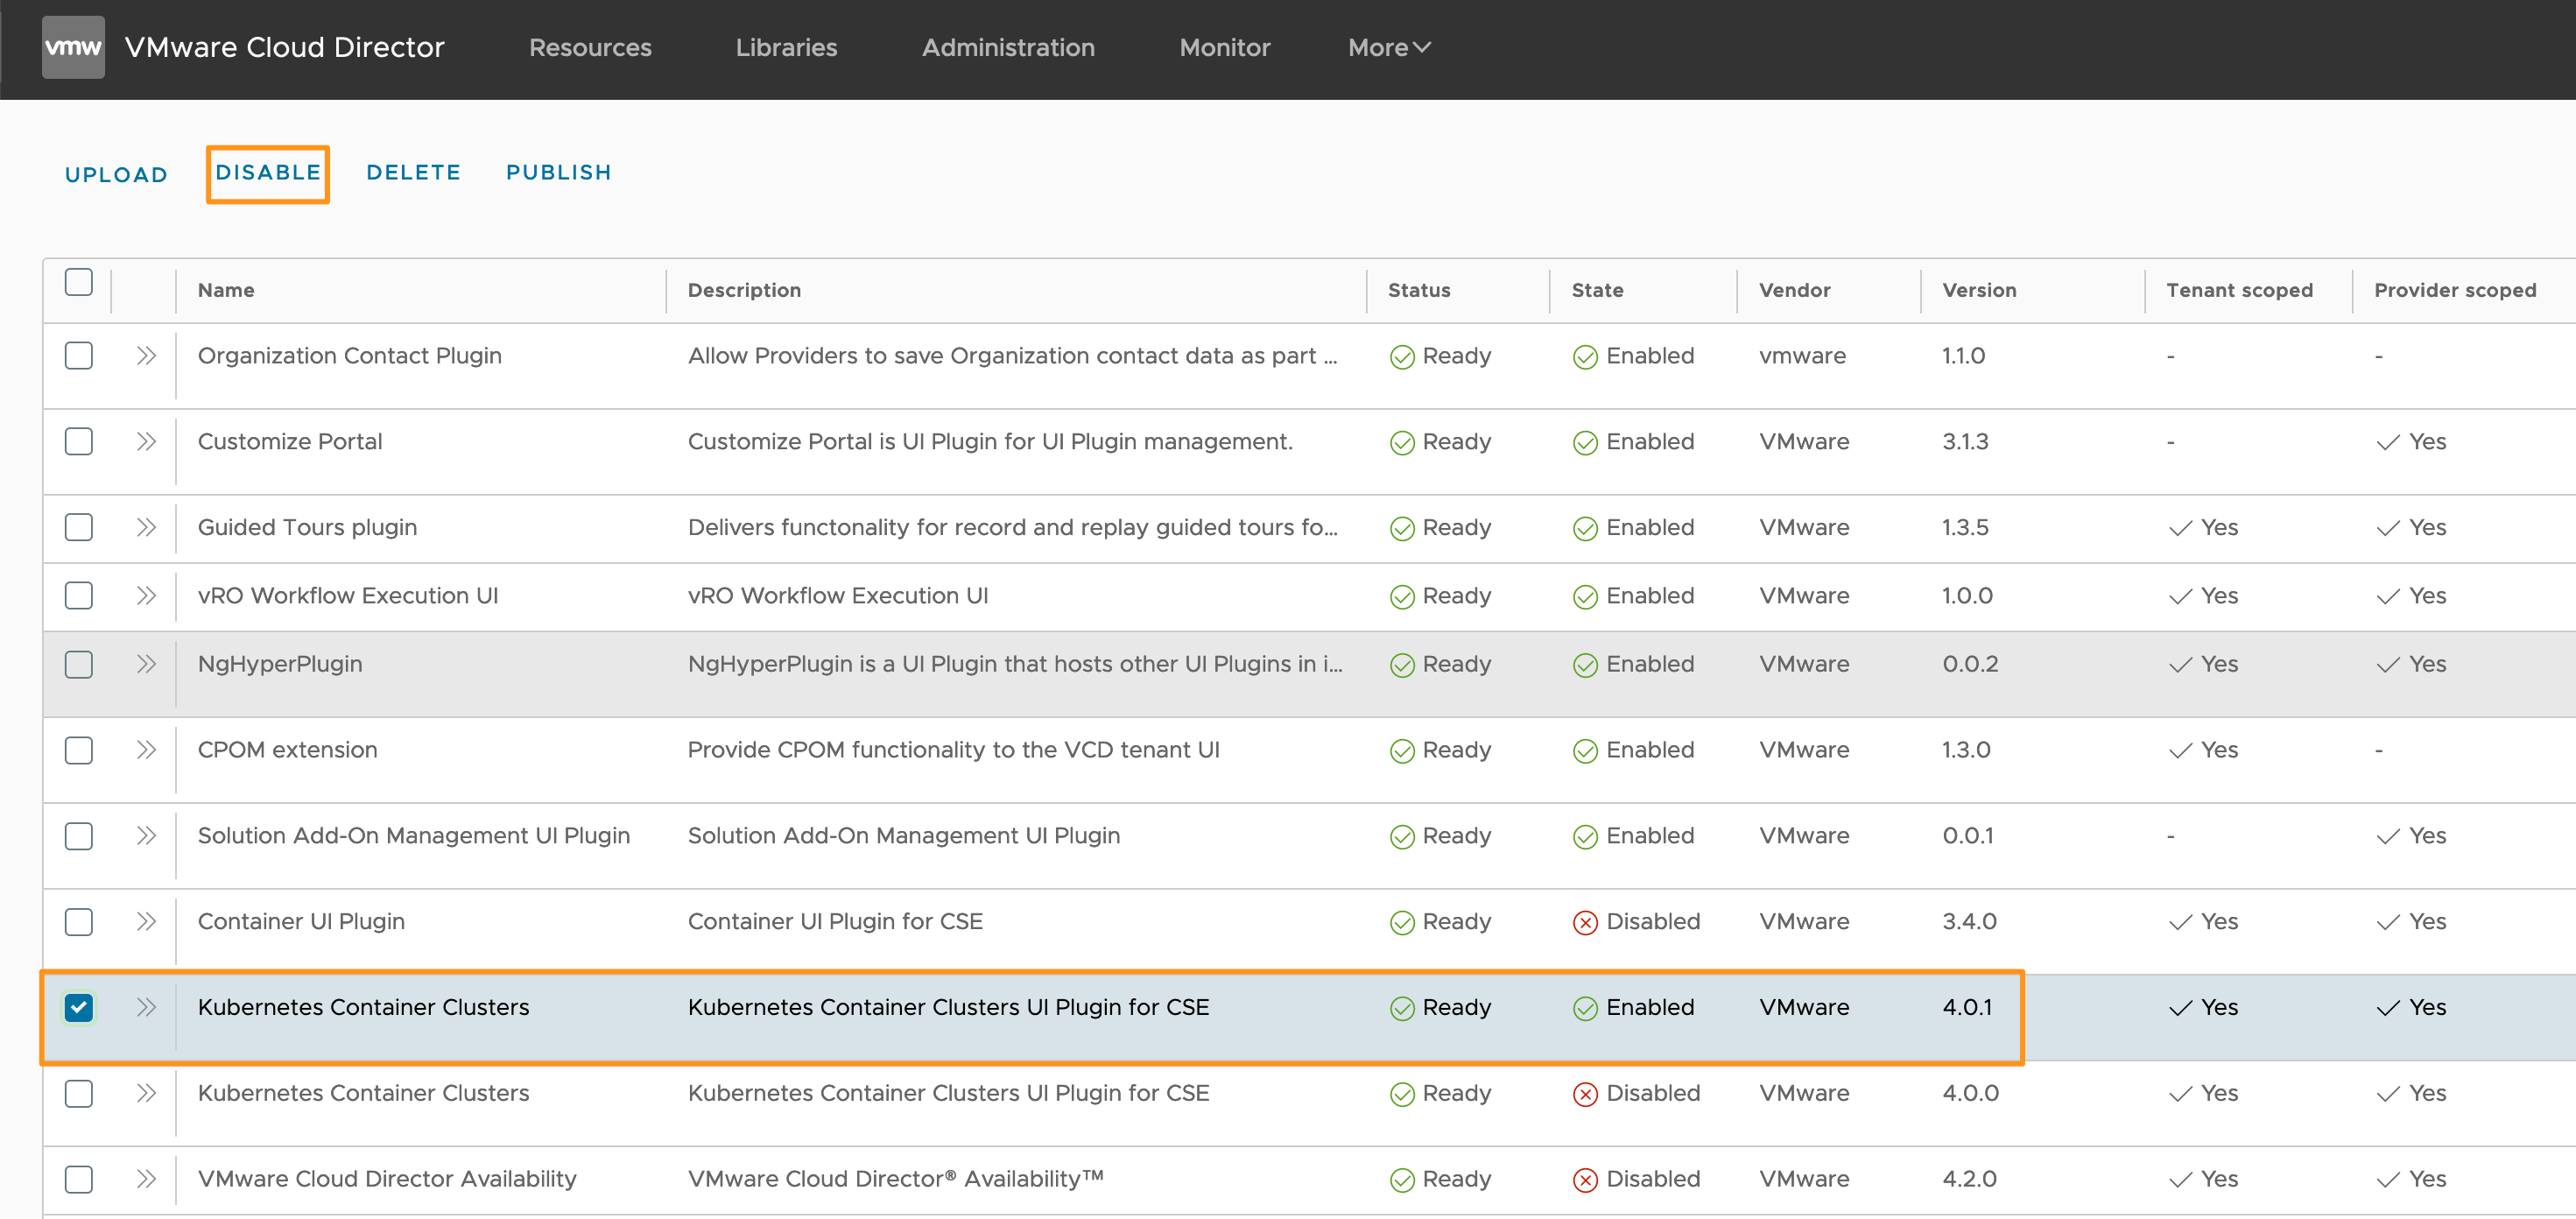Click Enabled icon for CPOM extension
2576x1219 pixels.
tap(1585, 752)
